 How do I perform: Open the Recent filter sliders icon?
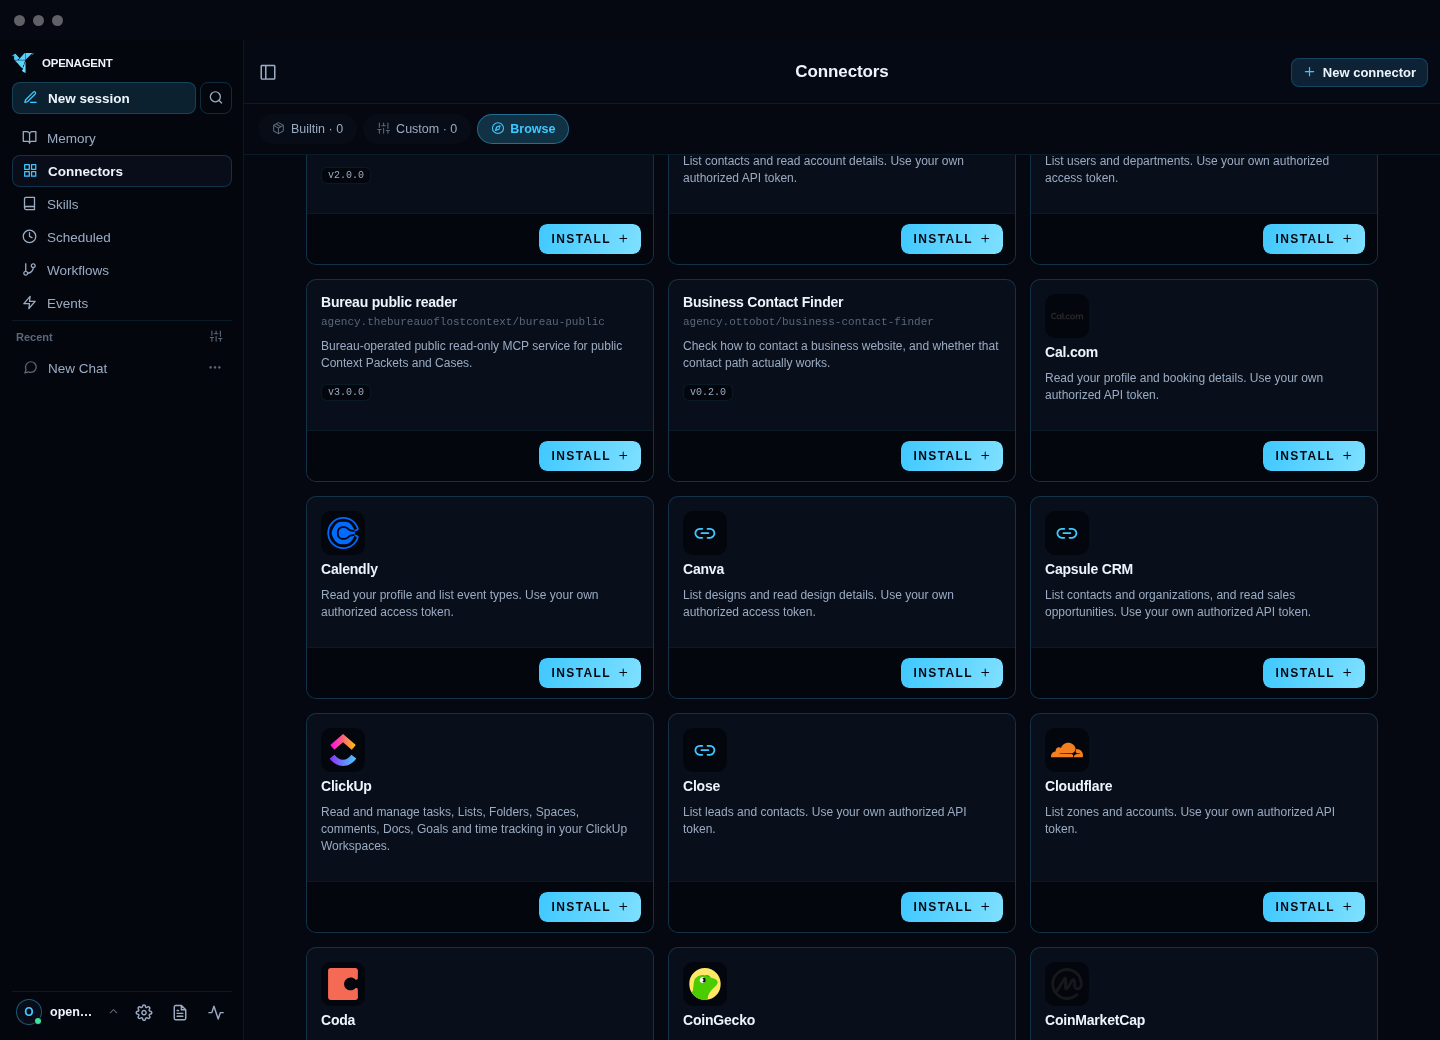[216, 337]
